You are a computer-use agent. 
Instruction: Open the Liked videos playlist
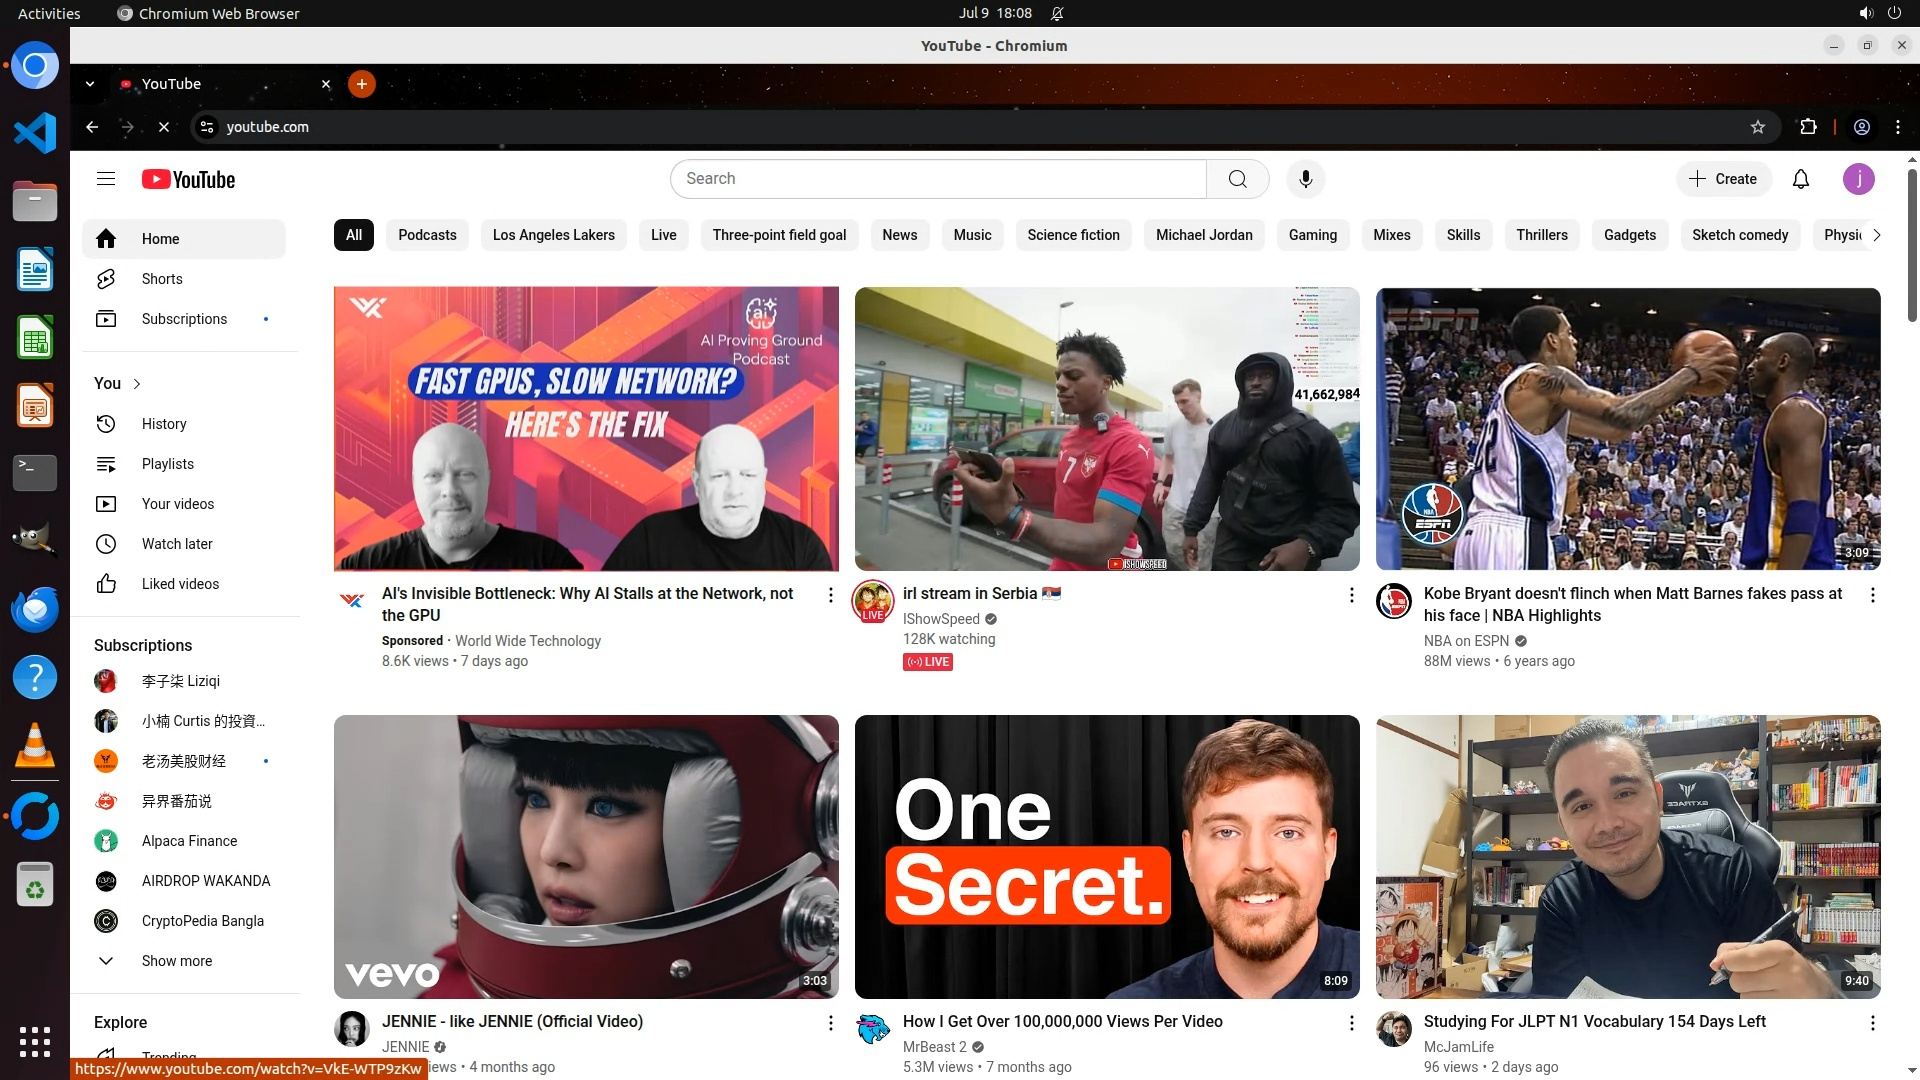tap(180, 584)
